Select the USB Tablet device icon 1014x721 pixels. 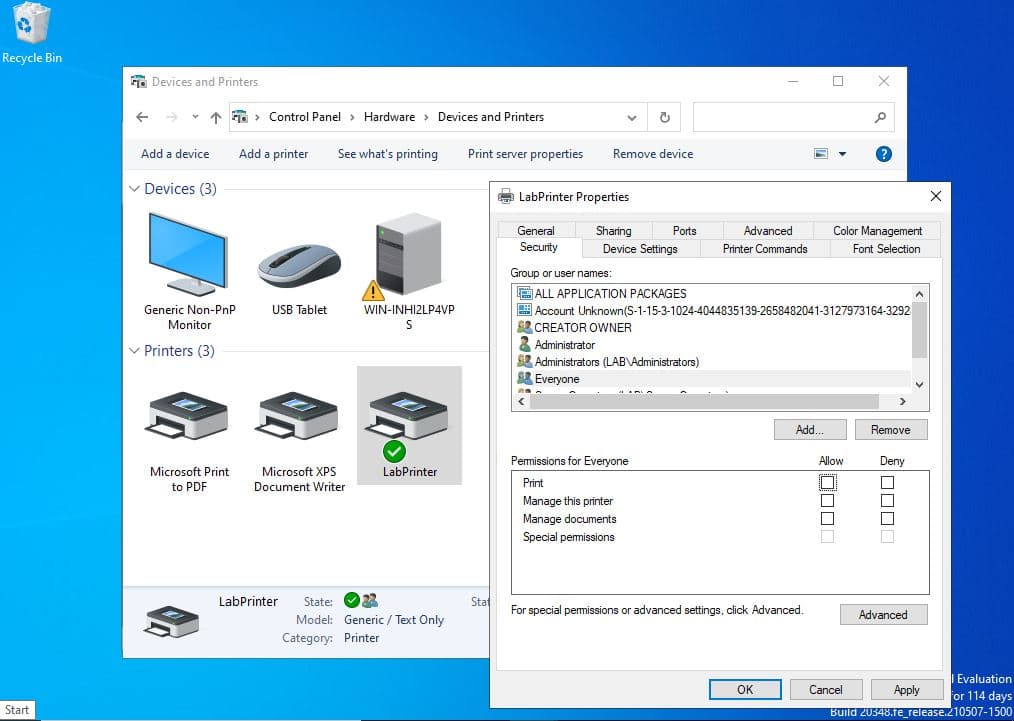[x=299, y=267]
